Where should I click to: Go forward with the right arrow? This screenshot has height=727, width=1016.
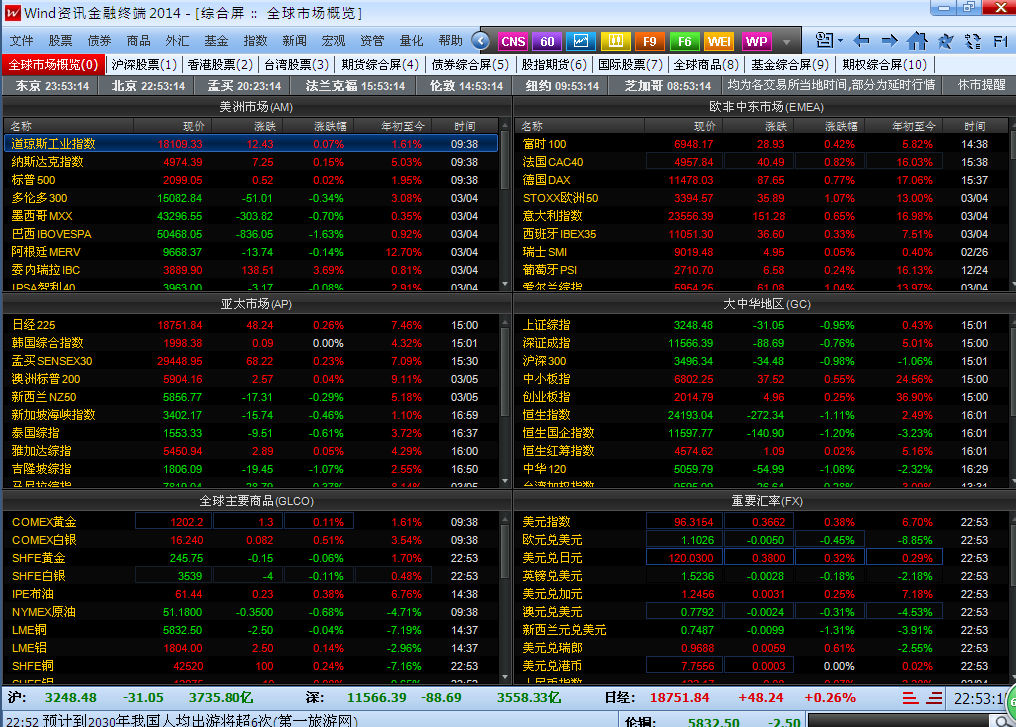pyautogui.click(x=890, y=41)
